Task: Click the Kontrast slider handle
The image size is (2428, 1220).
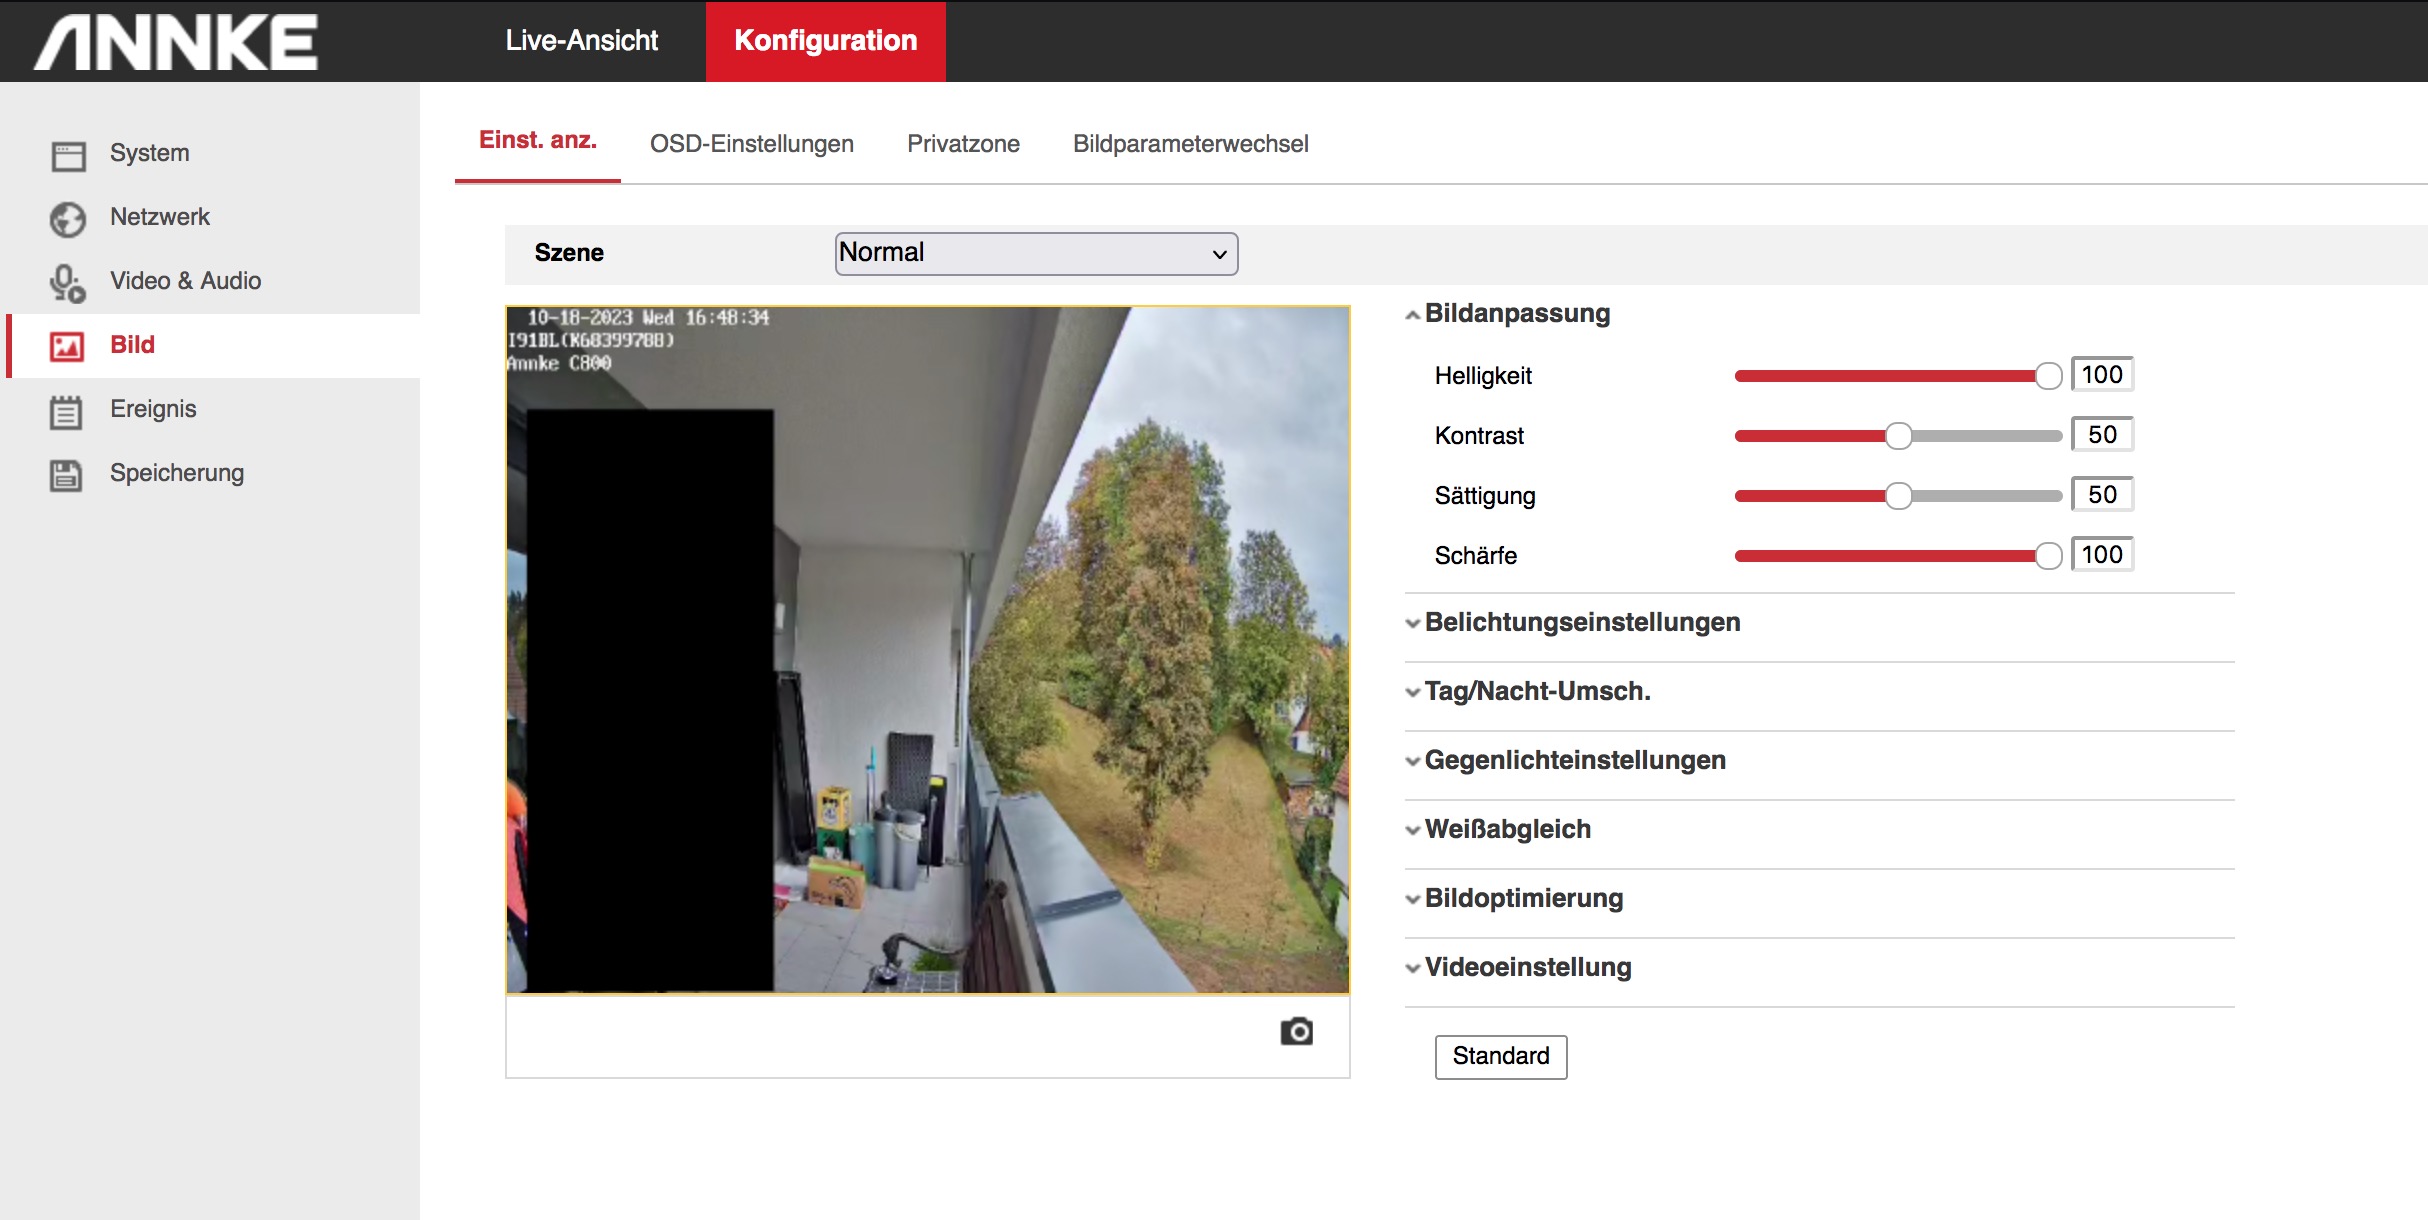Action: [x=1898, y=436]
